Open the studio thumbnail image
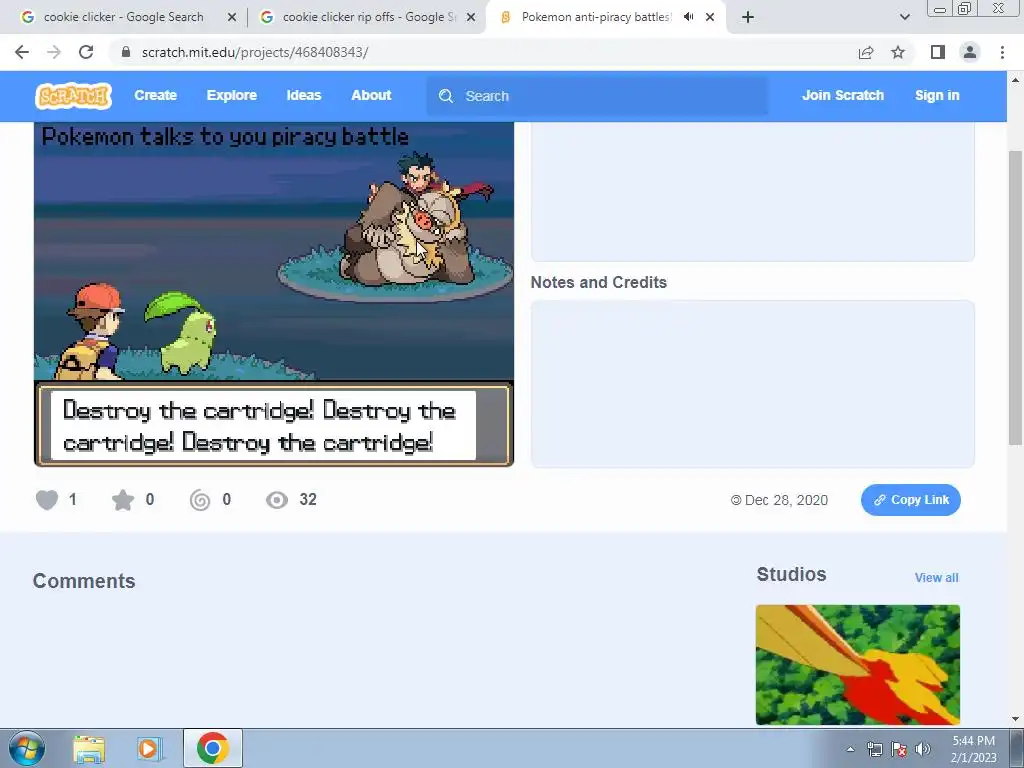 pyautogui.click(x=857, y=664)
